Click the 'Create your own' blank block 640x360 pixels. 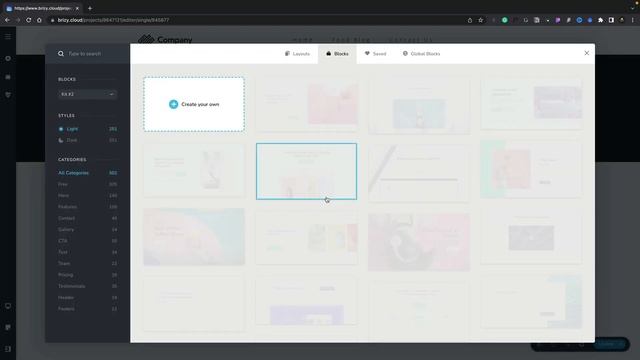click(x=194, y=104)
